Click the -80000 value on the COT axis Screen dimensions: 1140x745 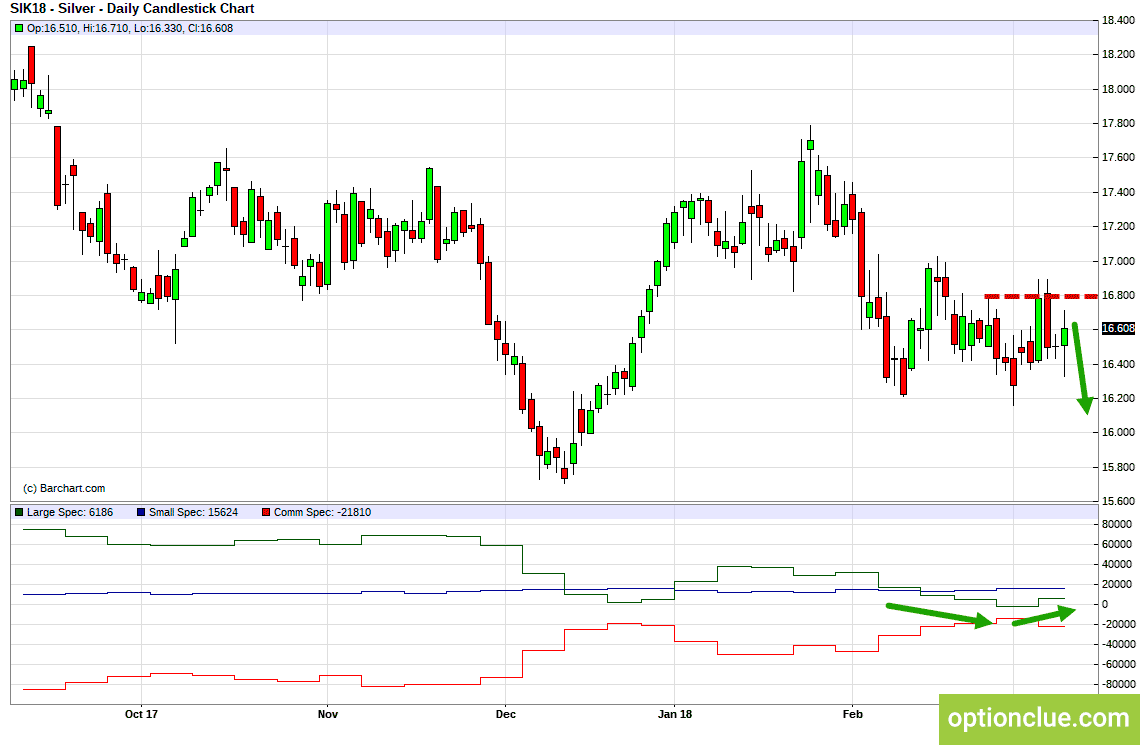(x=1117, y=685)
